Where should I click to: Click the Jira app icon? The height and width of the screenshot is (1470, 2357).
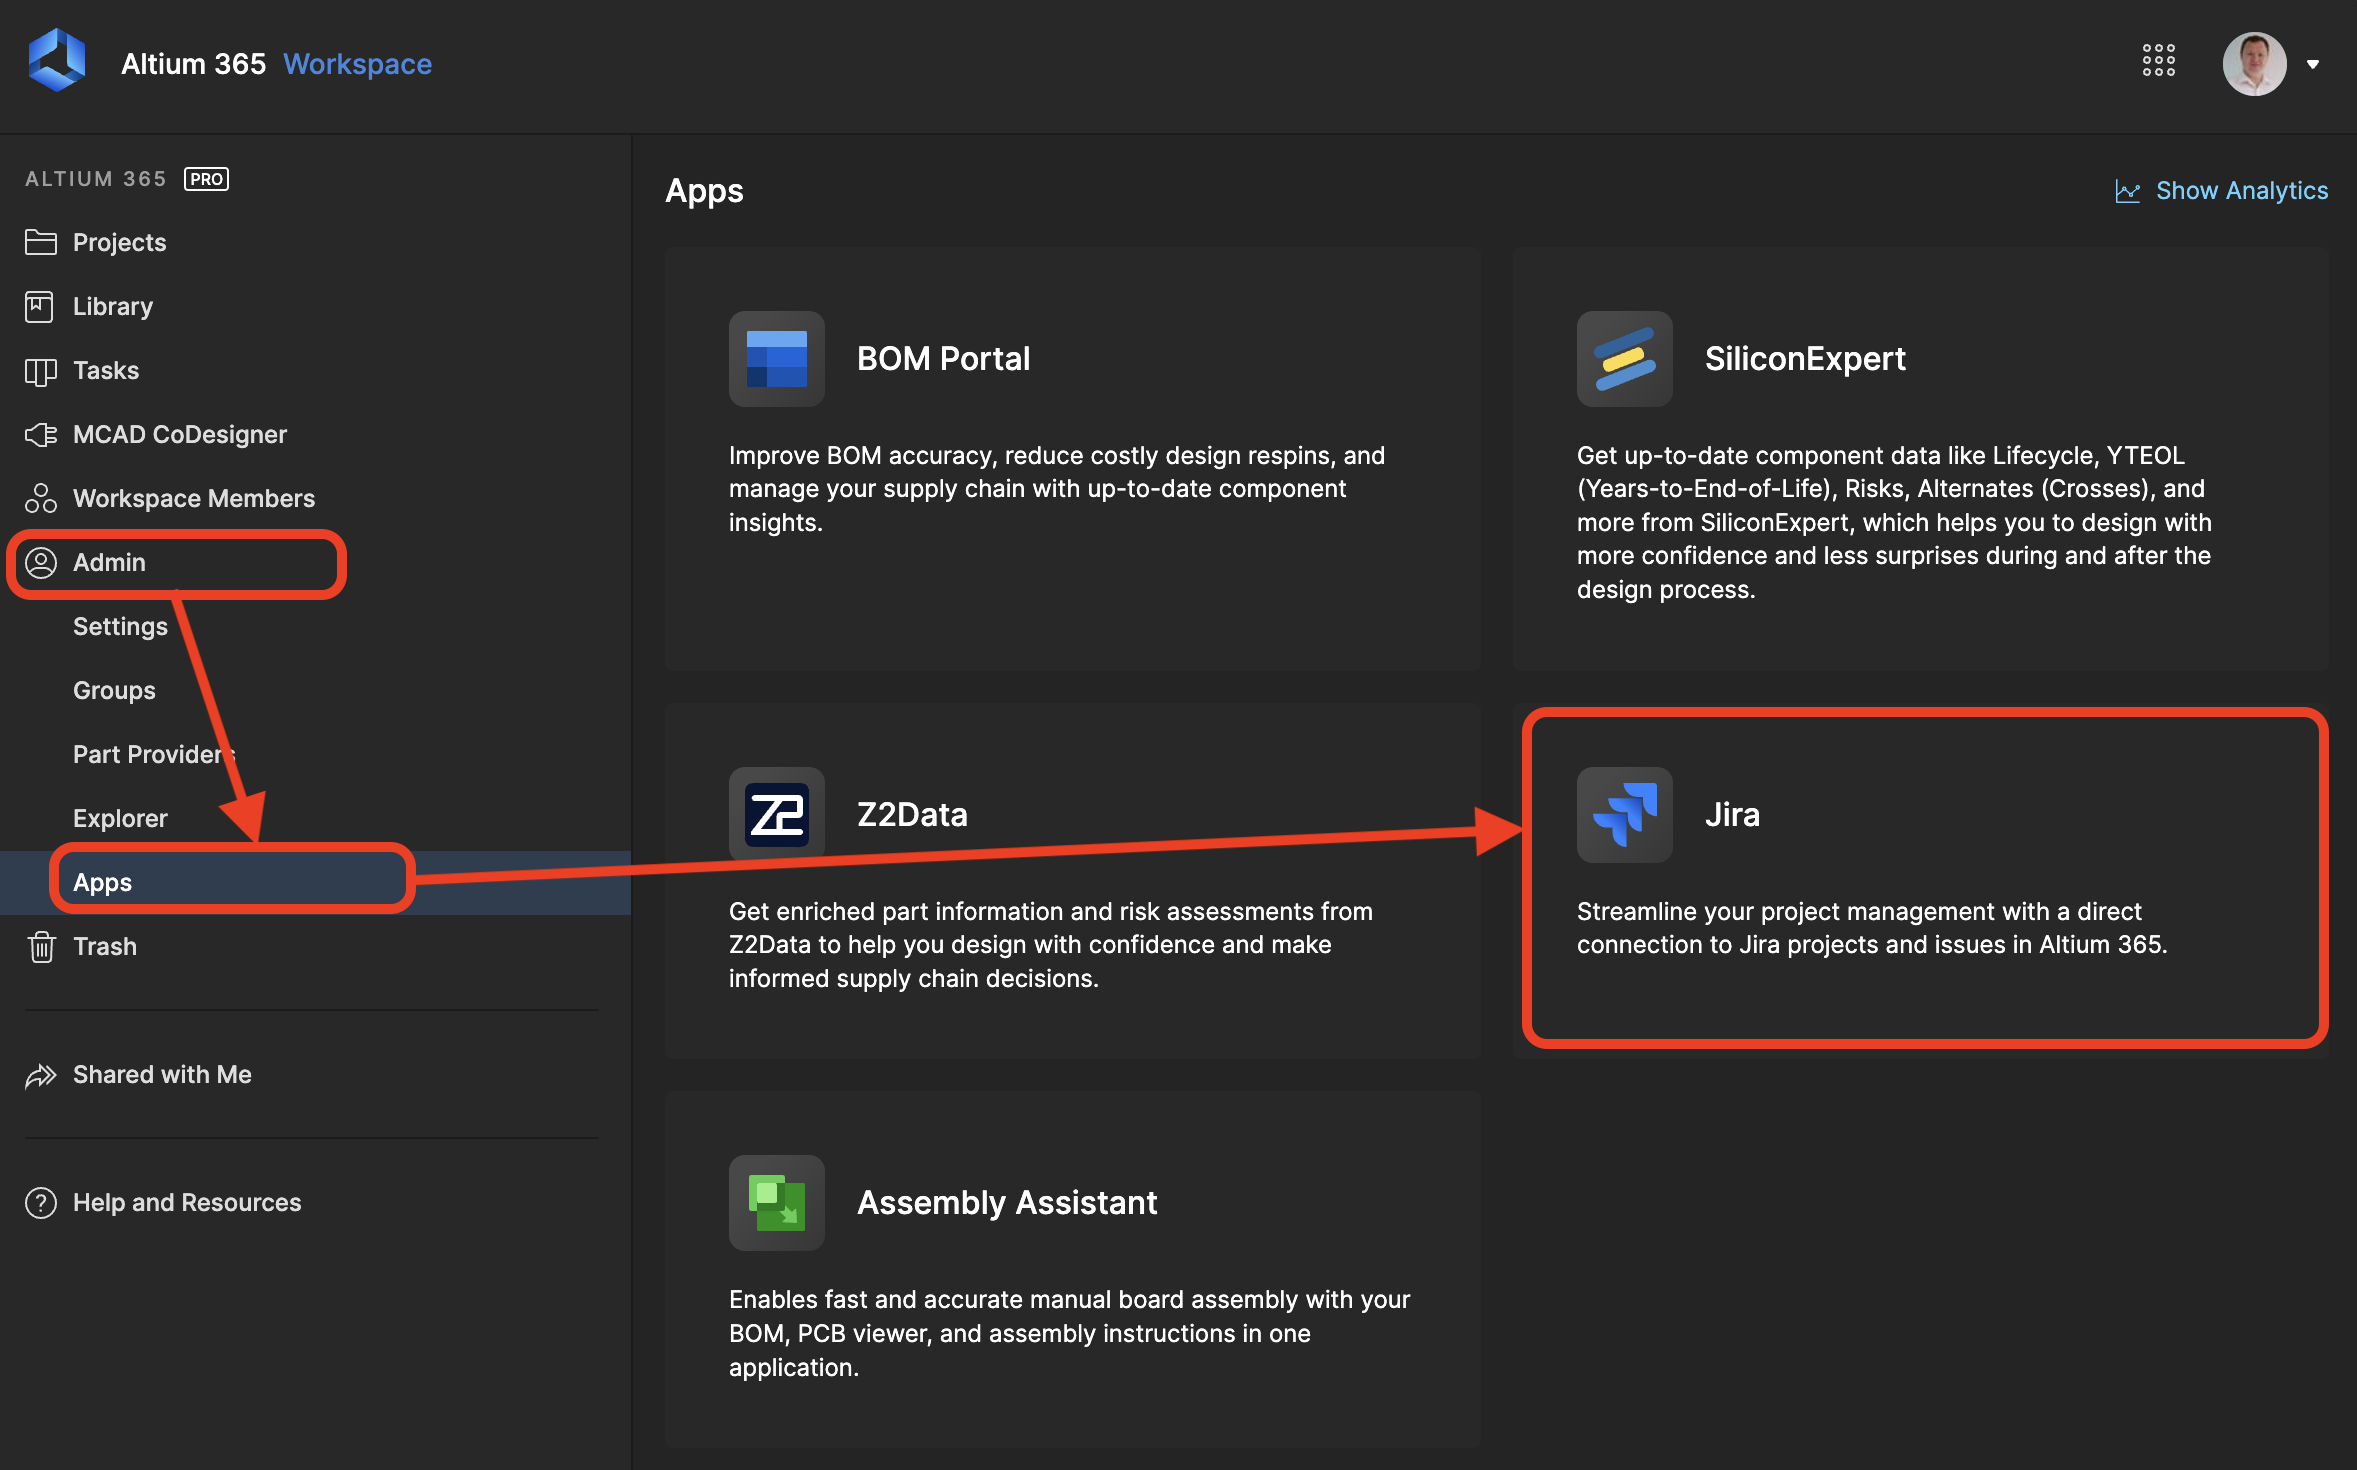(x=1624, y=814)
